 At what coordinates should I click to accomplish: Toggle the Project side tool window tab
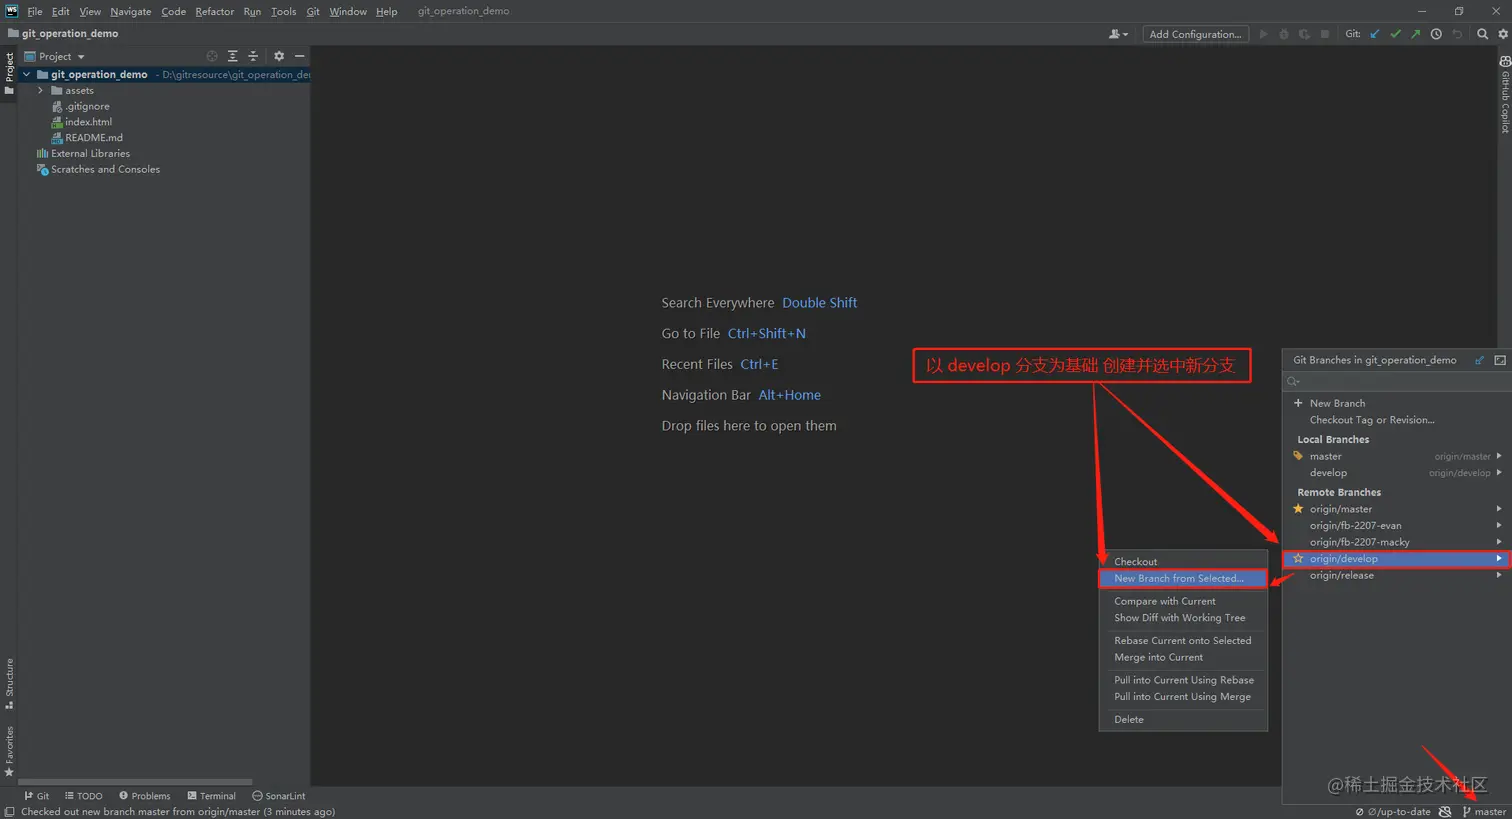(x=9, y=73)
